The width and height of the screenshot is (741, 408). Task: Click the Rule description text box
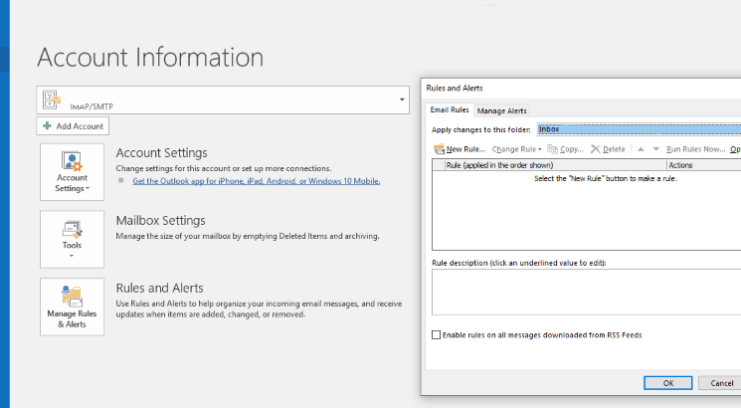click(585, 292)
